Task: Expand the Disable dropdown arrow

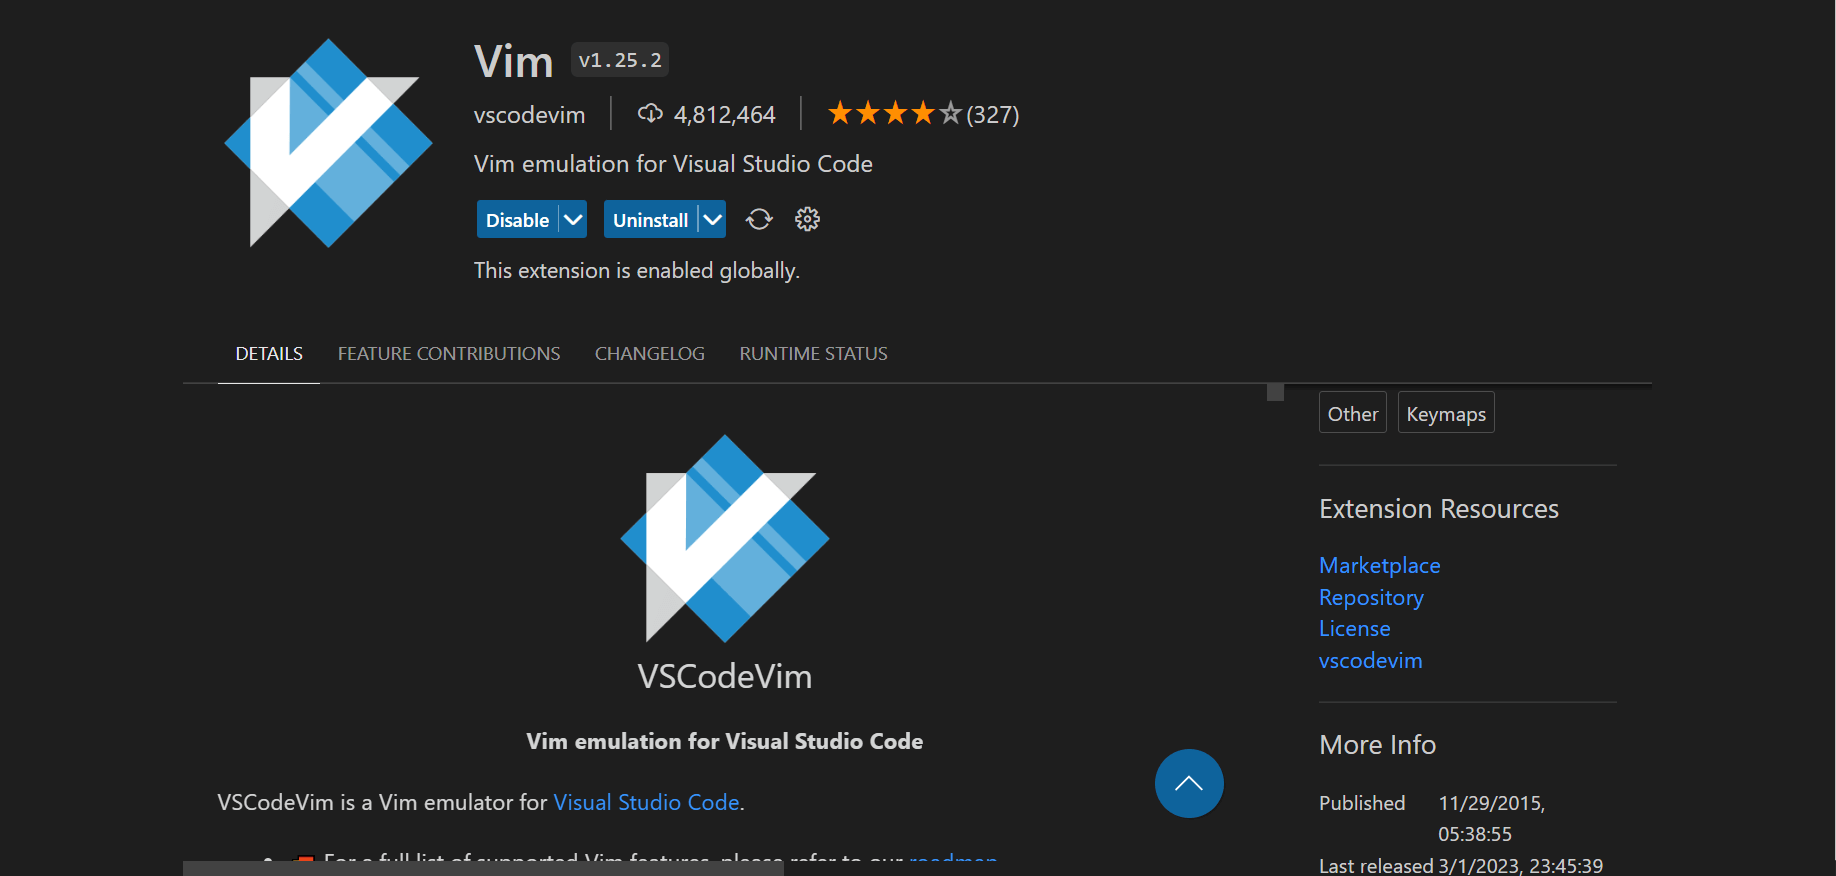Action: pos(573,220)
